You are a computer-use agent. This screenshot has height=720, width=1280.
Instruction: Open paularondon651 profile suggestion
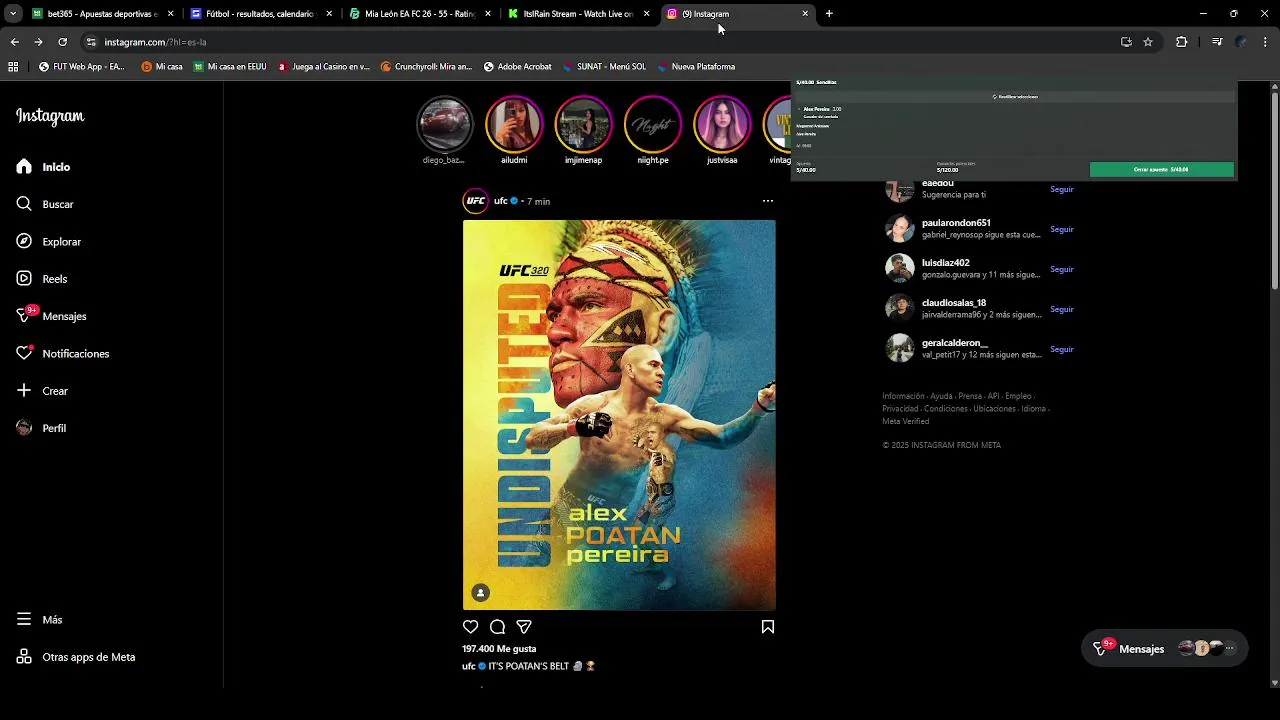pyautogui.click(x=956, y=223)
